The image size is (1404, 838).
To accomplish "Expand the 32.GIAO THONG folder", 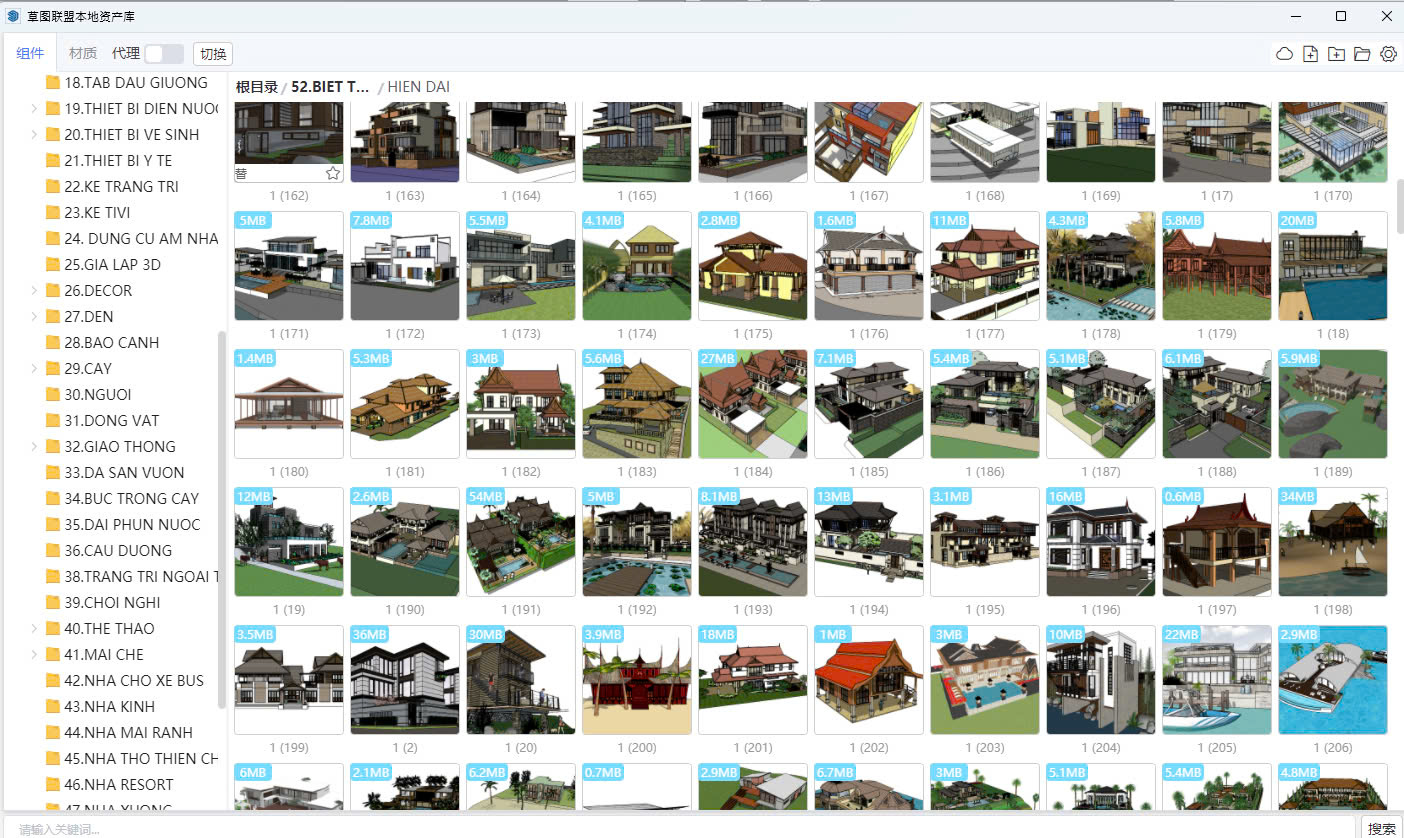I will [x=34, y=447].
